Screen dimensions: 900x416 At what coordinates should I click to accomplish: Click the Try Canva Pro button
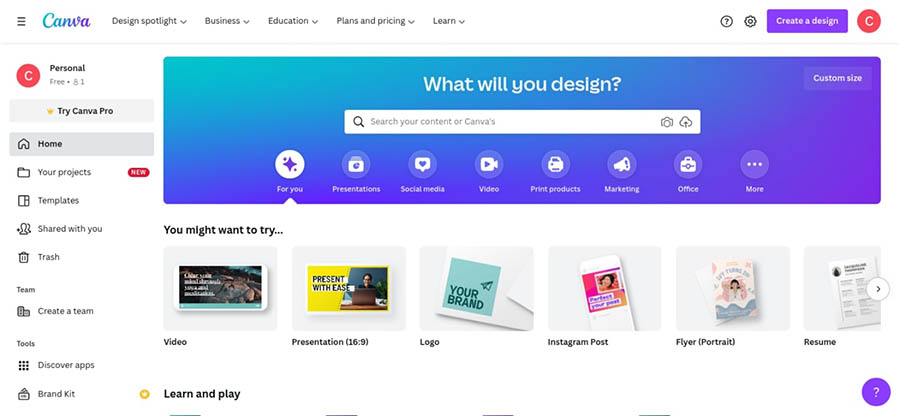tap(82, 111)
